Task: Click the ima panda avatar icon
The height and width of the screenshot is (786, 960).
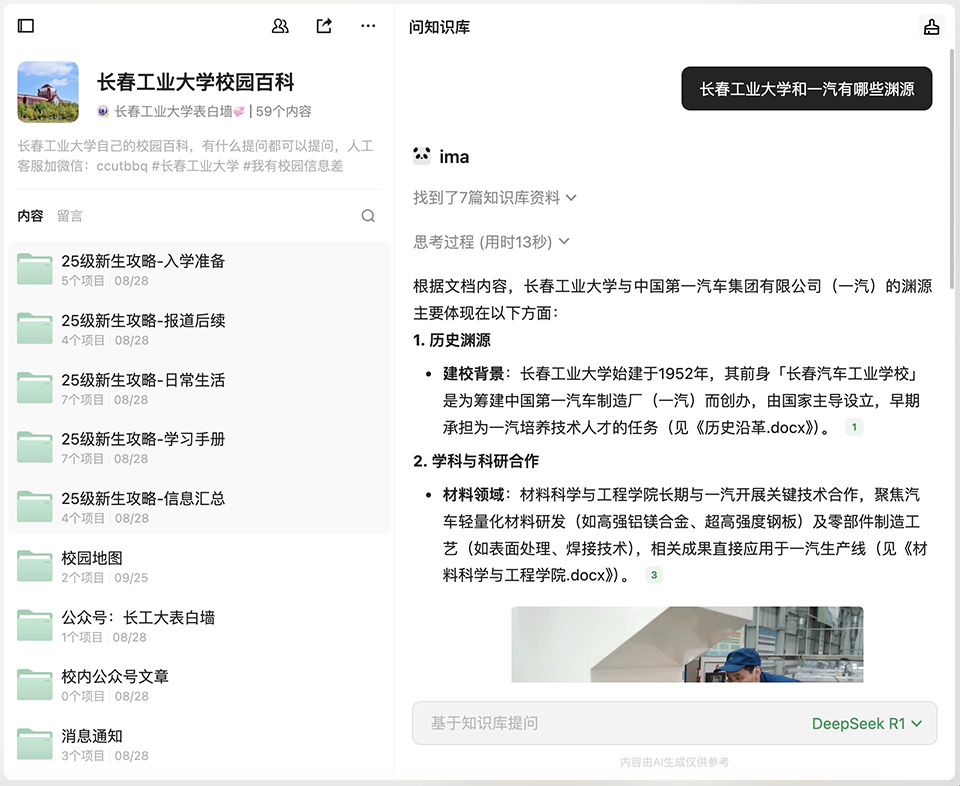Action: tap(422, 156)
